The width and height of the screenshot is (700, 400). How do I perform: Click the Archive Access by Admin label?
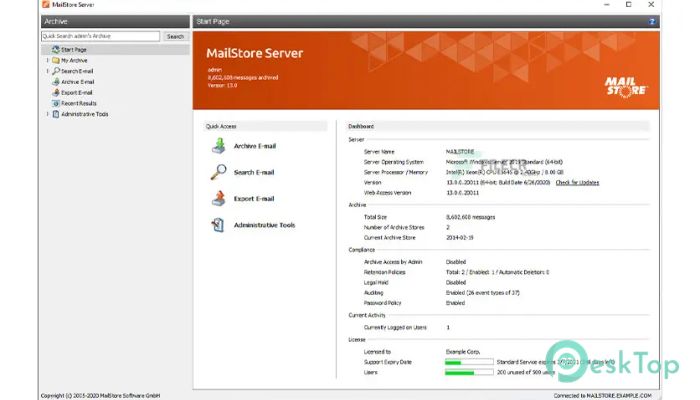click(x=393, y=262)
